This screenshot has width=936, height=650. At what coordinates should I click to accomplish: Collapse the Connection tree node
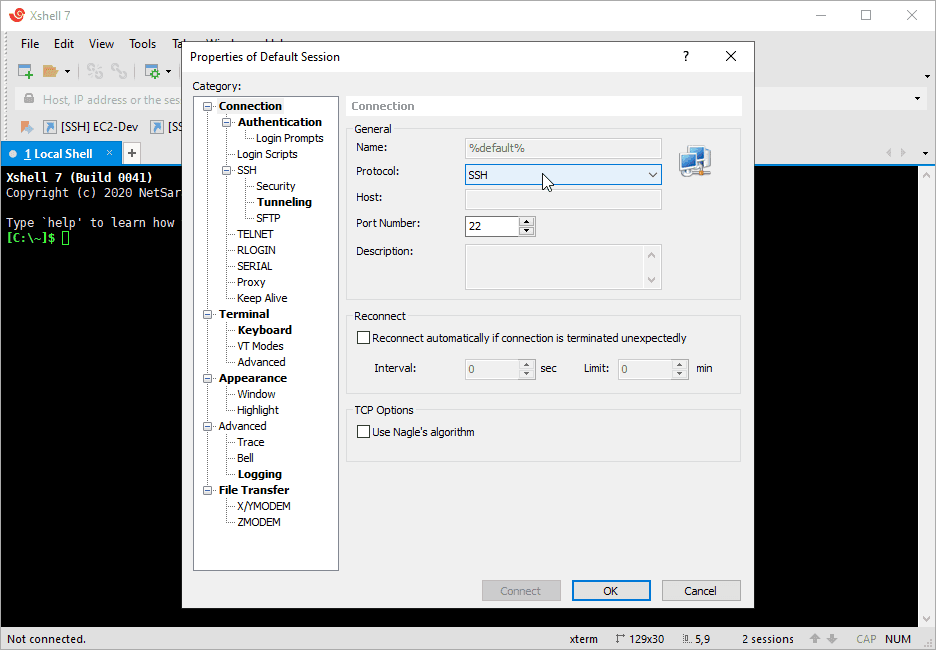tap(208, 106)
